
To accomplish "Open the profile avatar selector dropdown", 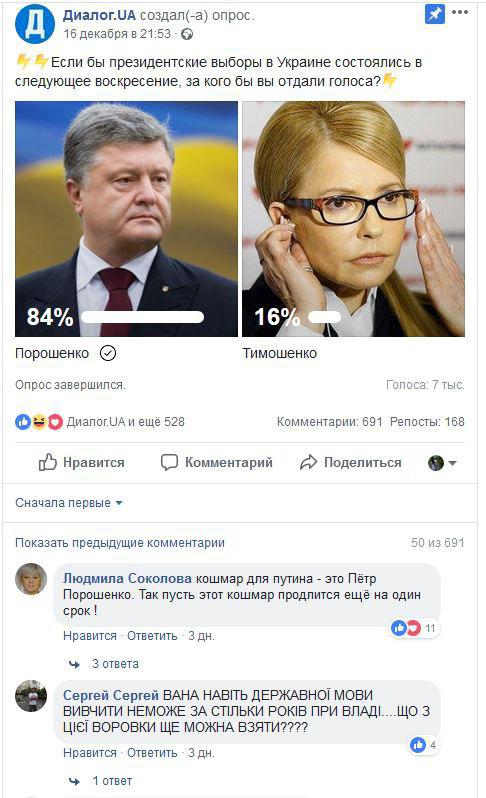I will click(x=442, y=463).
